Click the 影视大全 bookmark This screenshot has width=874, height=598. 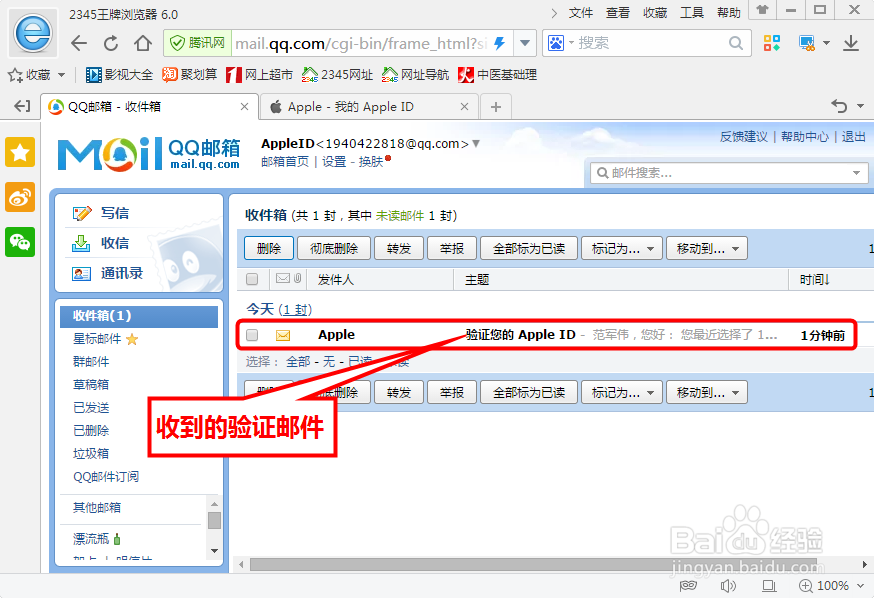(x=119, y=75)
